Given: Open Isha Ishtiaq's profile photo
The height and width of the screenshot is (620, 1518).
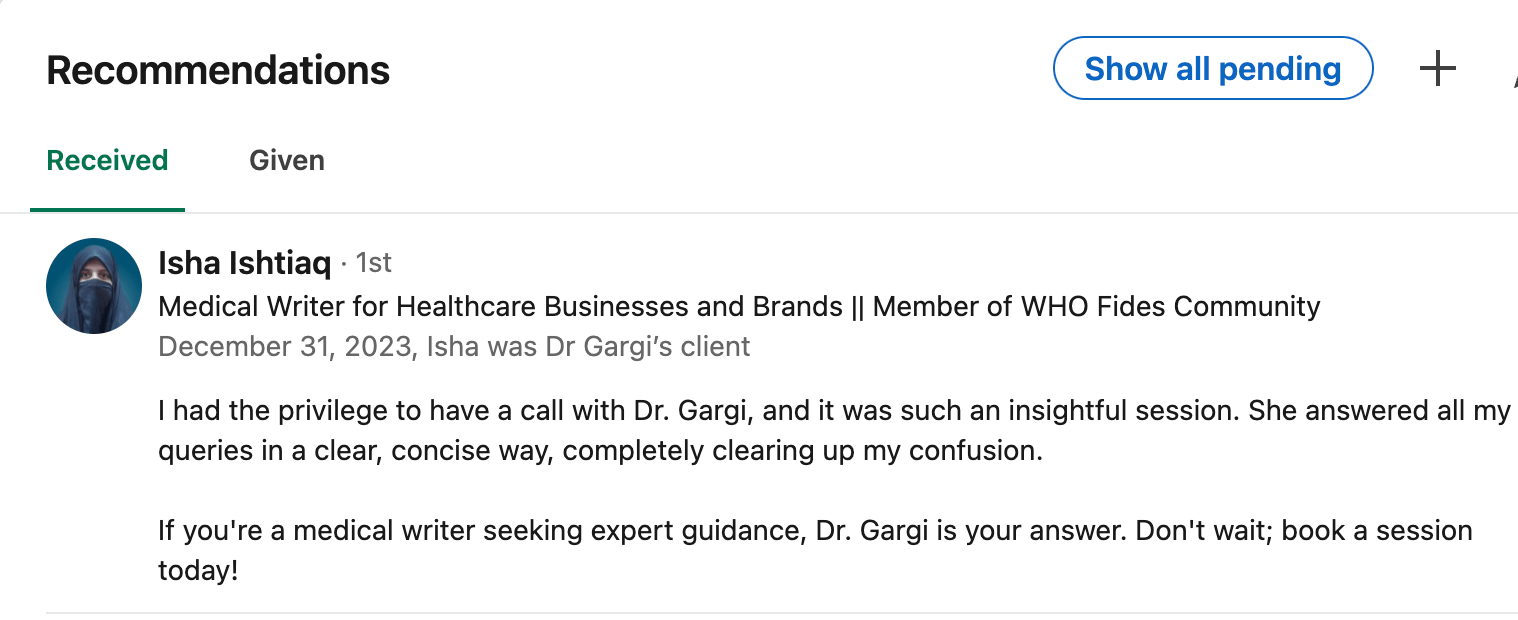Looking at the screenshot, I should pos(94,286).
